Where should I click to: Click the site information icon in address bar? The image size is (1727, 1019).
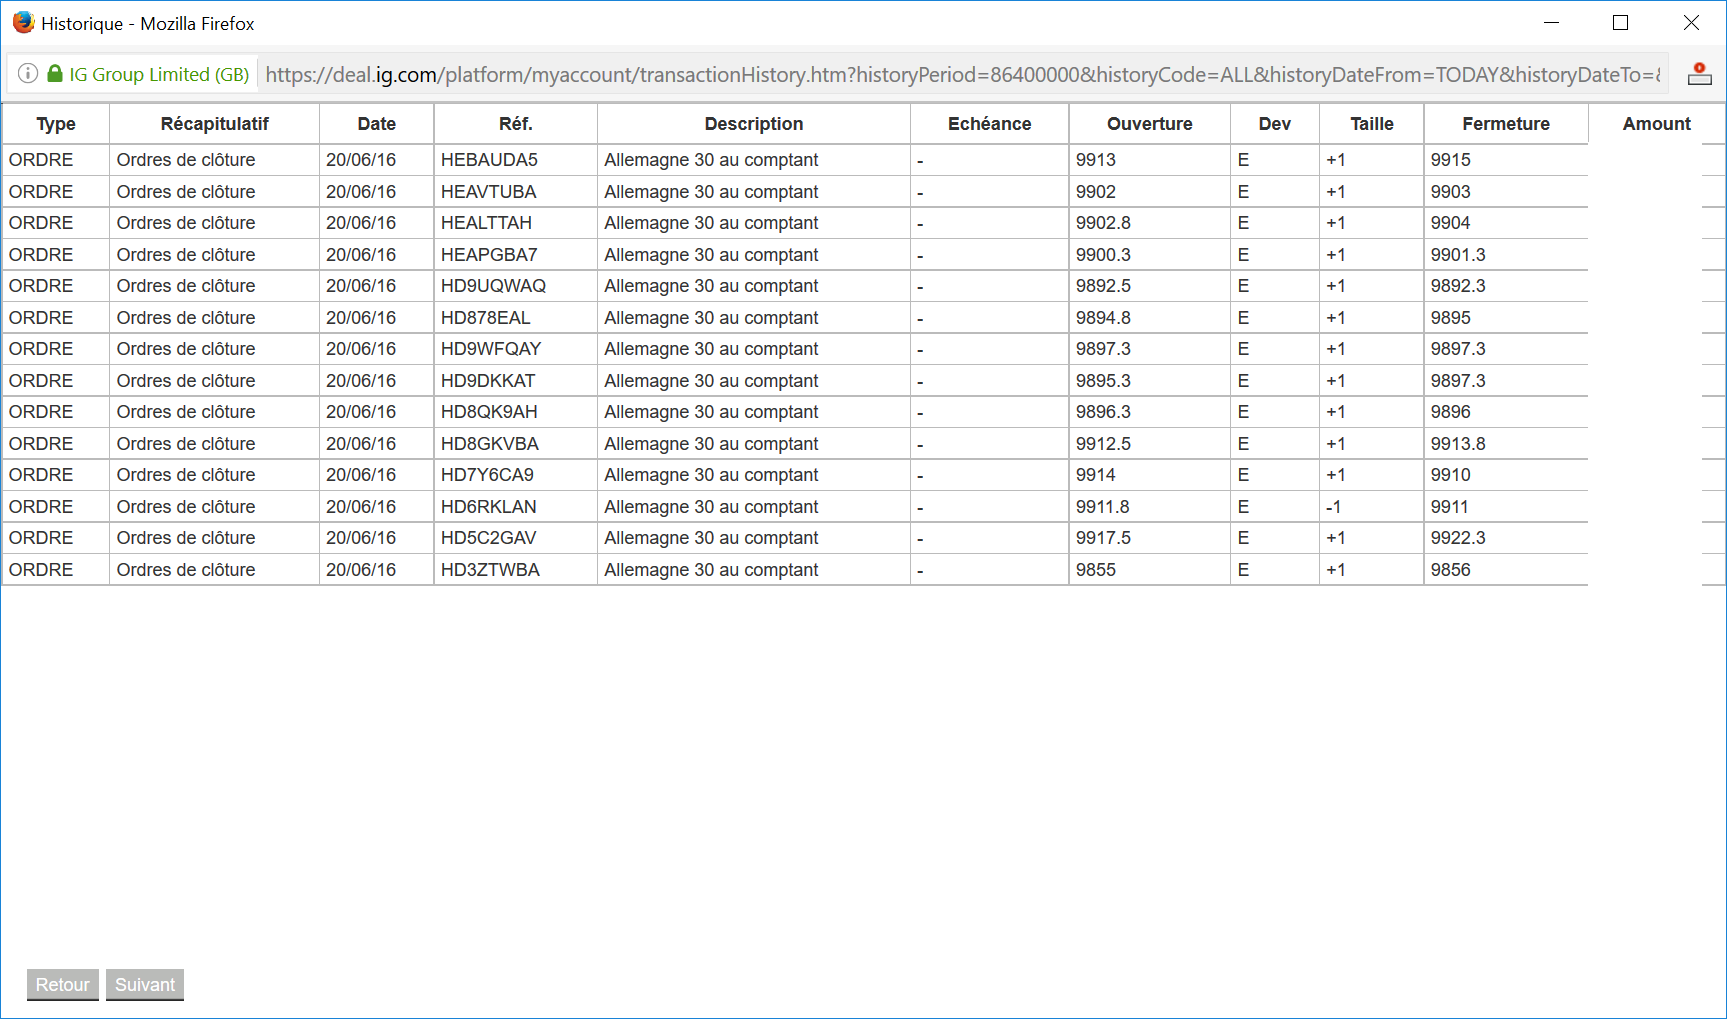[x=28, y=74]
